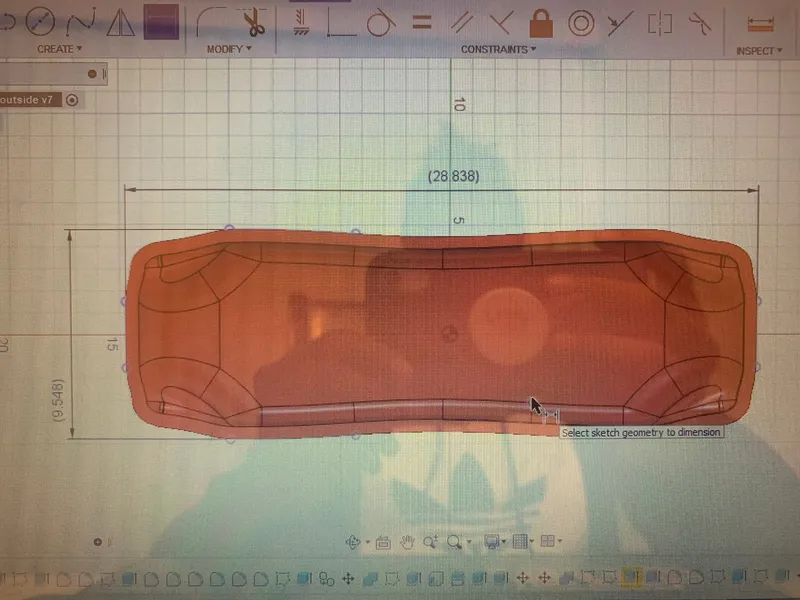The height and width of the screenshot is (600, 800).
Task: Select the yellow highlighted timeline feature
Action: (631, 577)
